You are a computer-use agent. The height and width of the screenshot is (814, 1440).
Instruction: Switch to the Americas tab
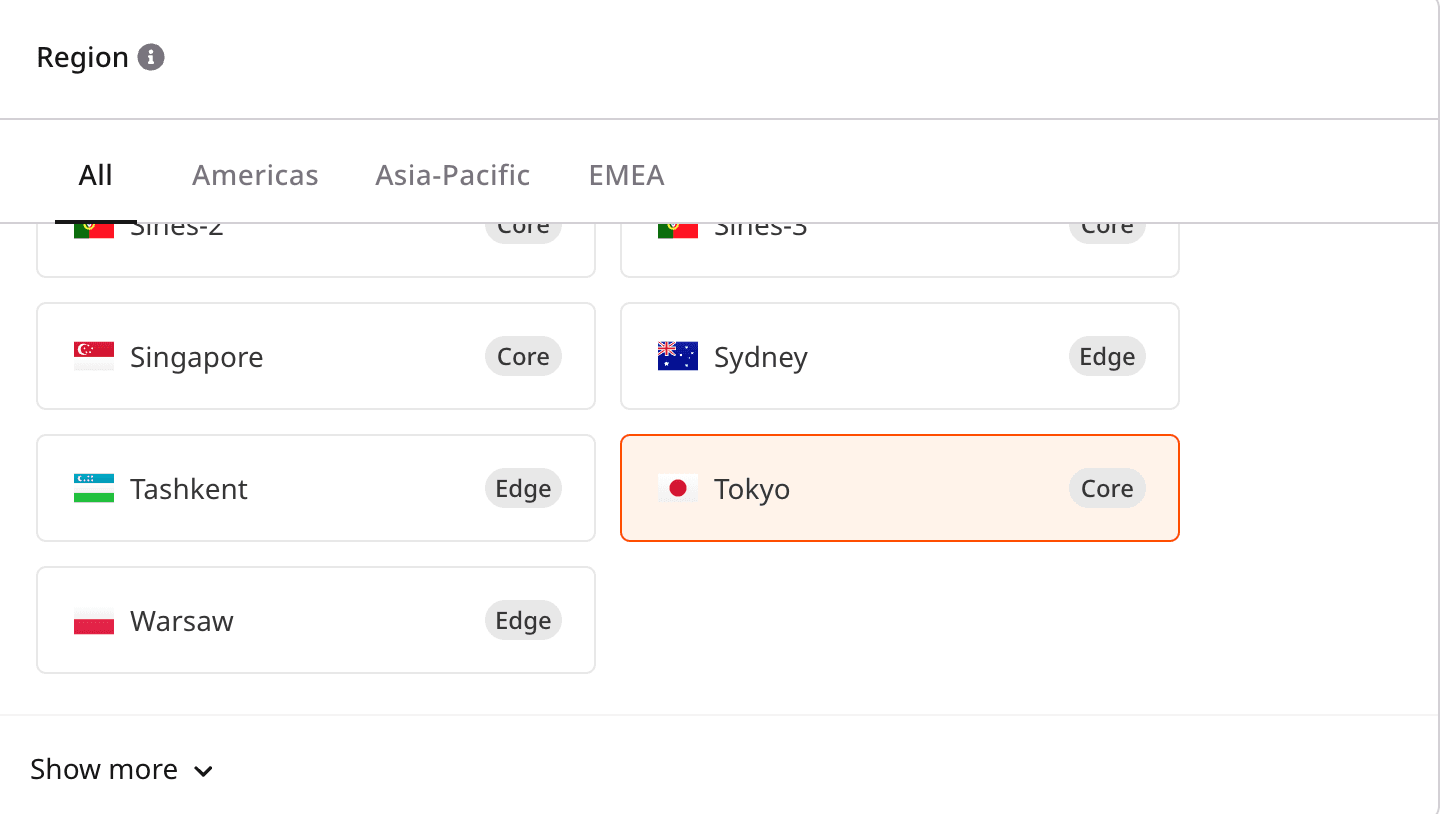coord(255,176)
